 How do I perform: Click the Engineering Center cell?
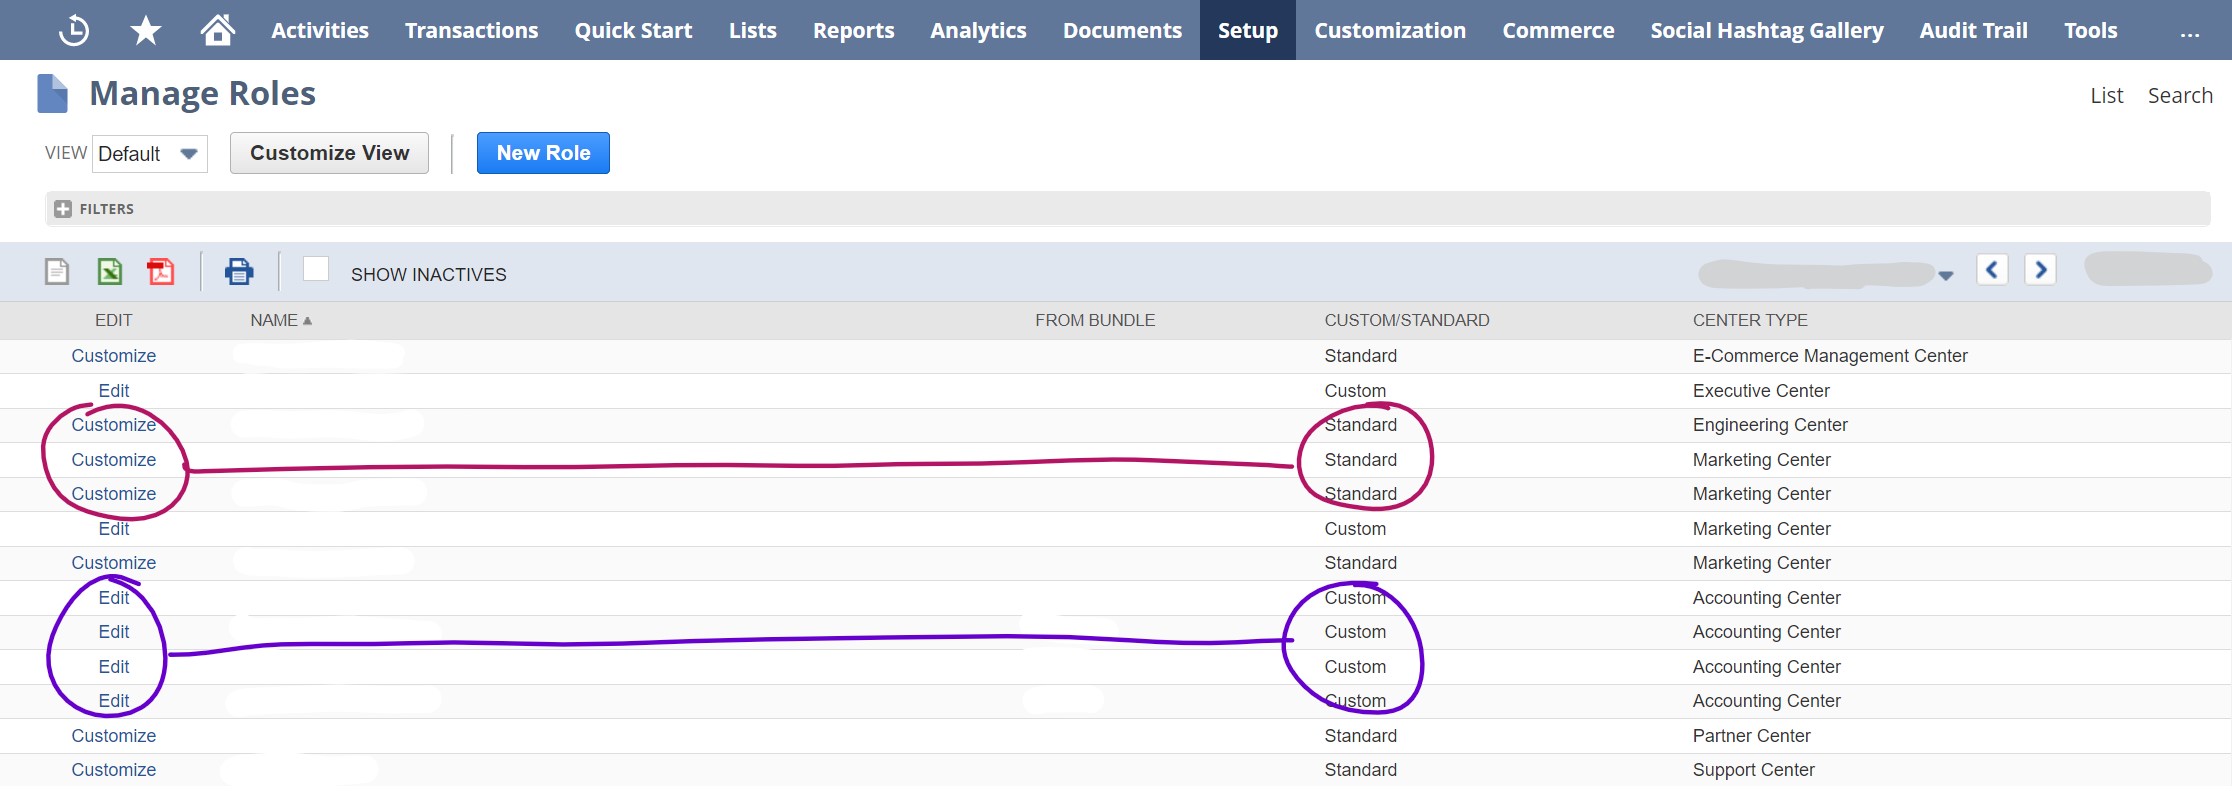(1770, 425)
